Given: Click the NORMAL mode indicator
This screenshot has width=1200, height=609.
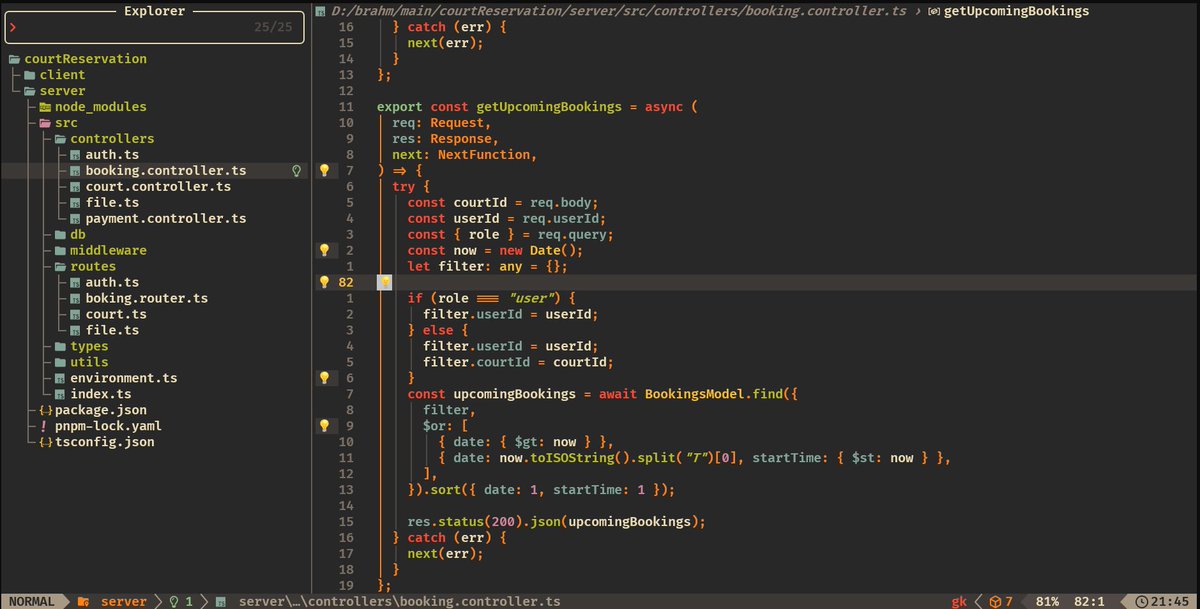Looking at the screenshot, I should click(x=33, y=602).
